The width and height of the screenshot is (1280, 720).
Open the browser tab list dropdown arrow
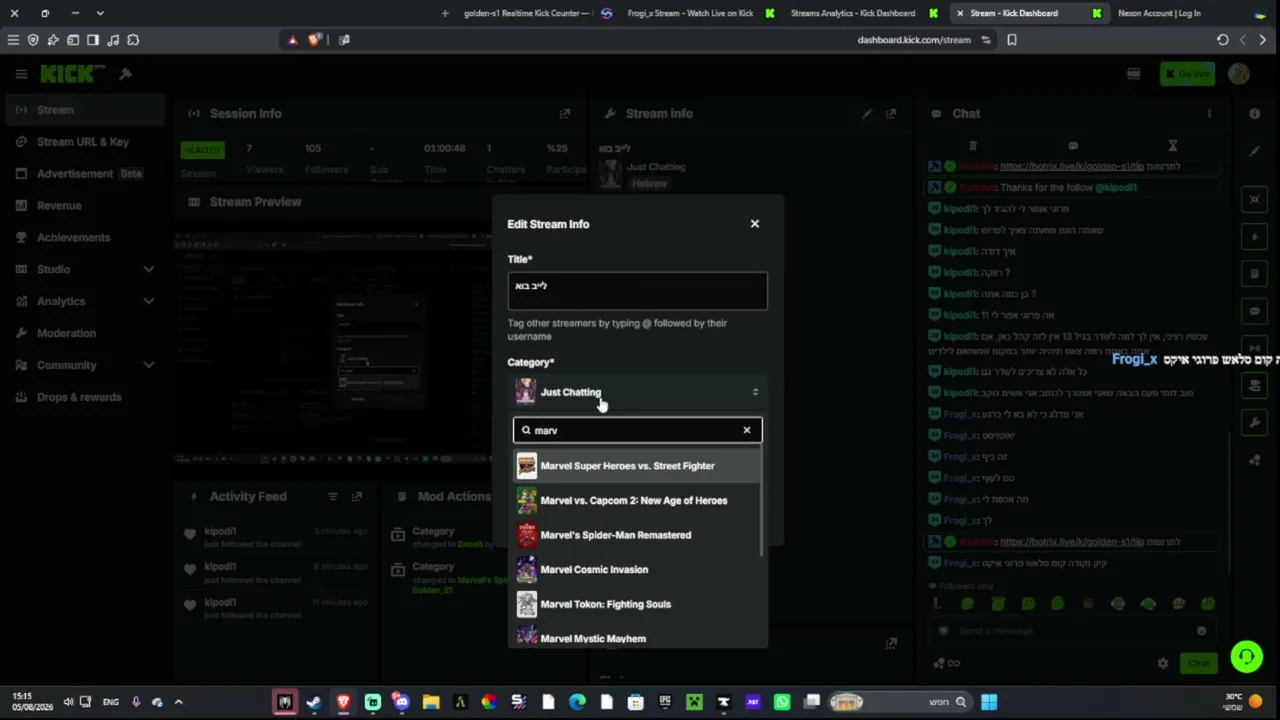[x=100, y=13]
